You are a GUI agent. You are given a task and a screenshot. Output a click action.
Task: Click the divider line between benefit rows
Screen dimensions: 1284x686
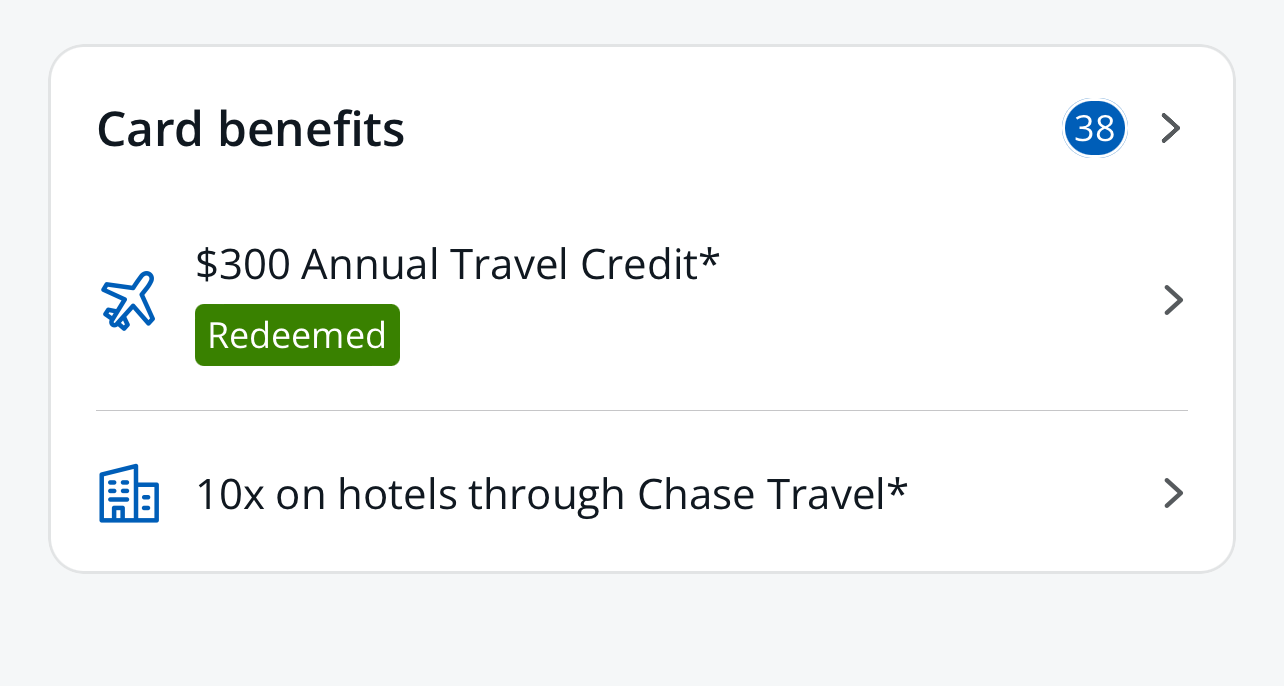(x=641, y=411)
